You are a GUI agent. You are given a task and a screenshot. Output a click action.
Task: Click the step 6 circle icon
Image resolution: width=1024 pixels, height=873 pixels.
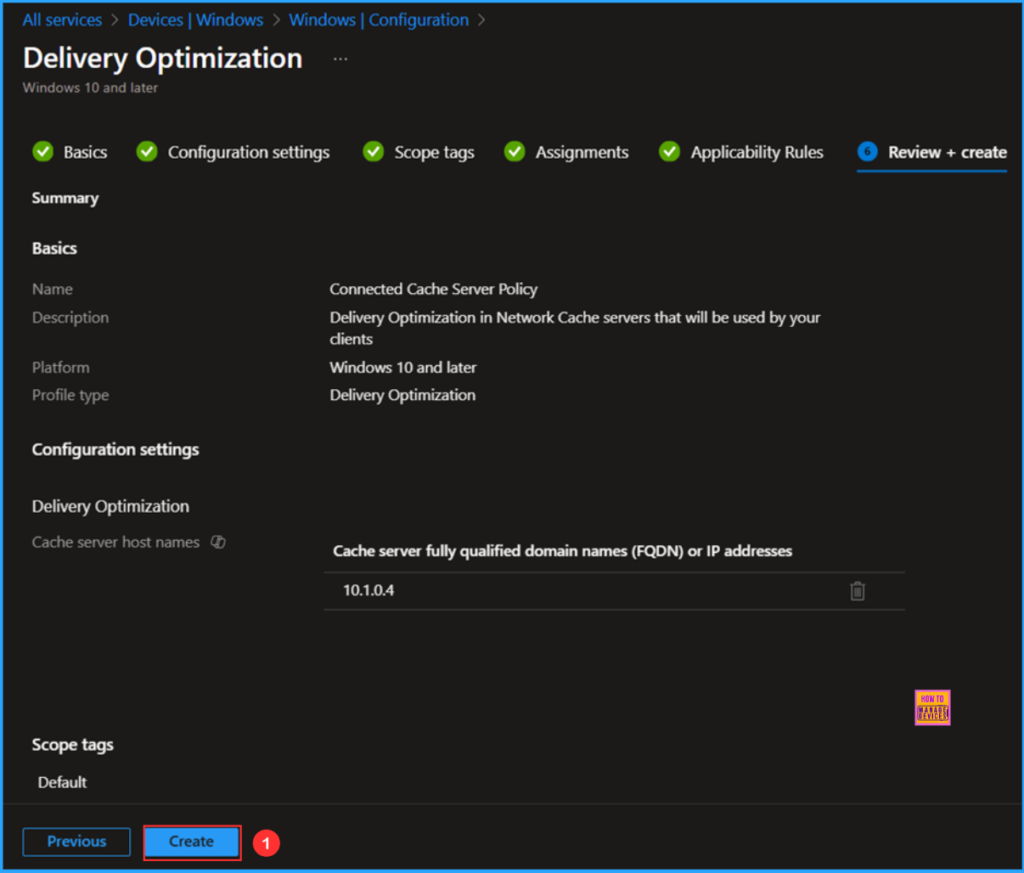tap(867, 151)
